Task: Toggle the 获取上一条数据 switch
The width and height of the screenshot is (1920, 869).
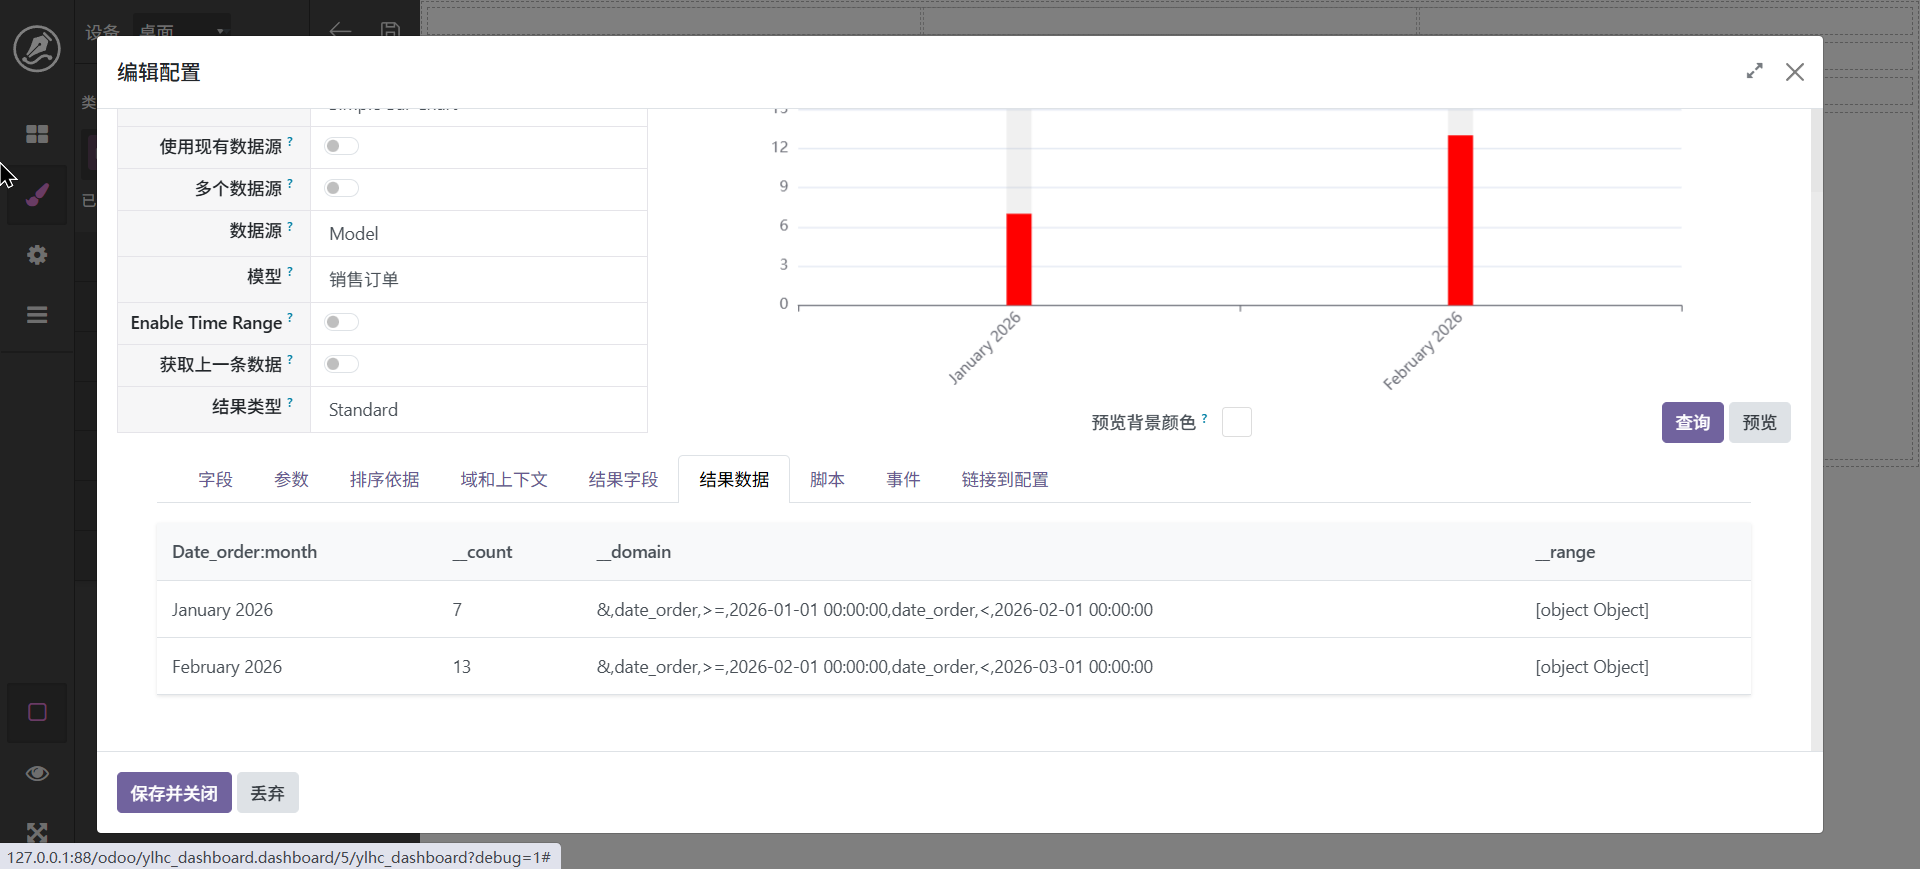Action: (x=341, y=364)
